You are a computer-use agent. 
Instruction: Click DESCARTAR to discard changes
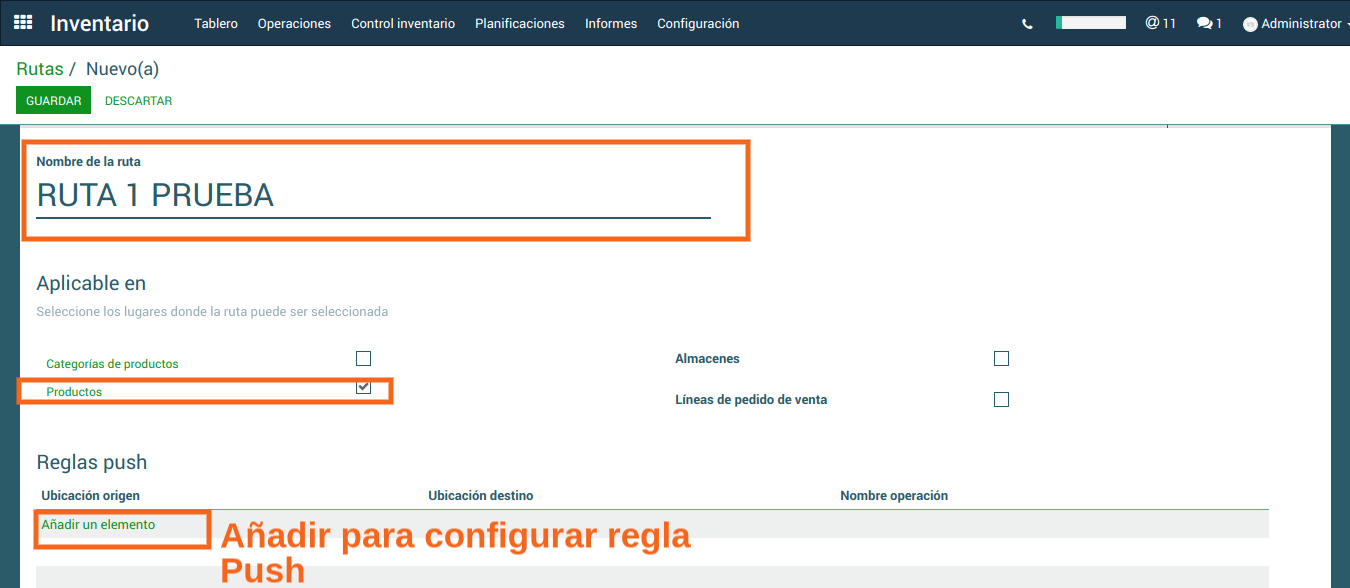[x=138, y=101]
